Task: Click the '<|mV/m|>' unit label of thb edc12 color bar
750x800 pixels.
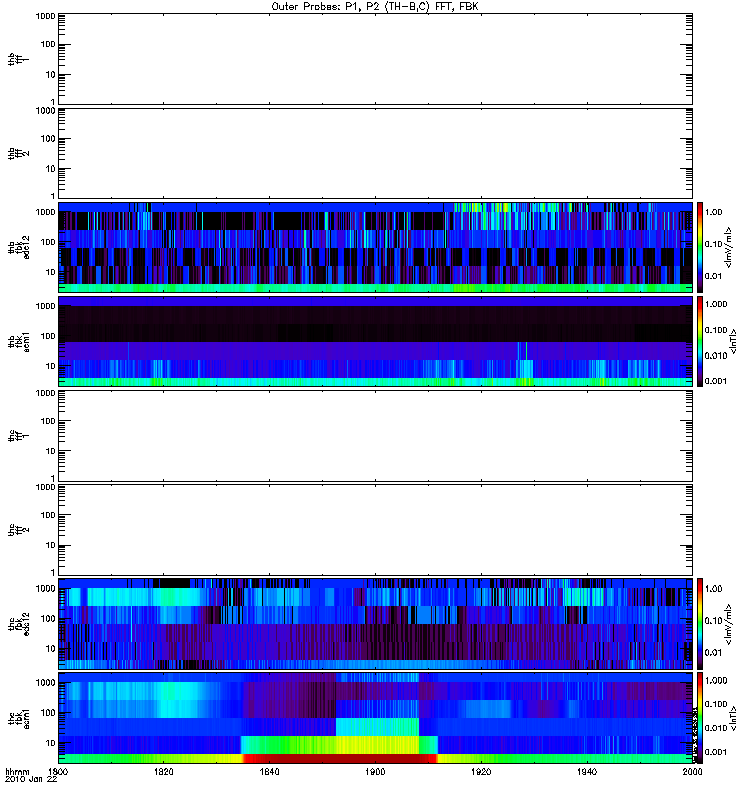Action: point(729,247)
